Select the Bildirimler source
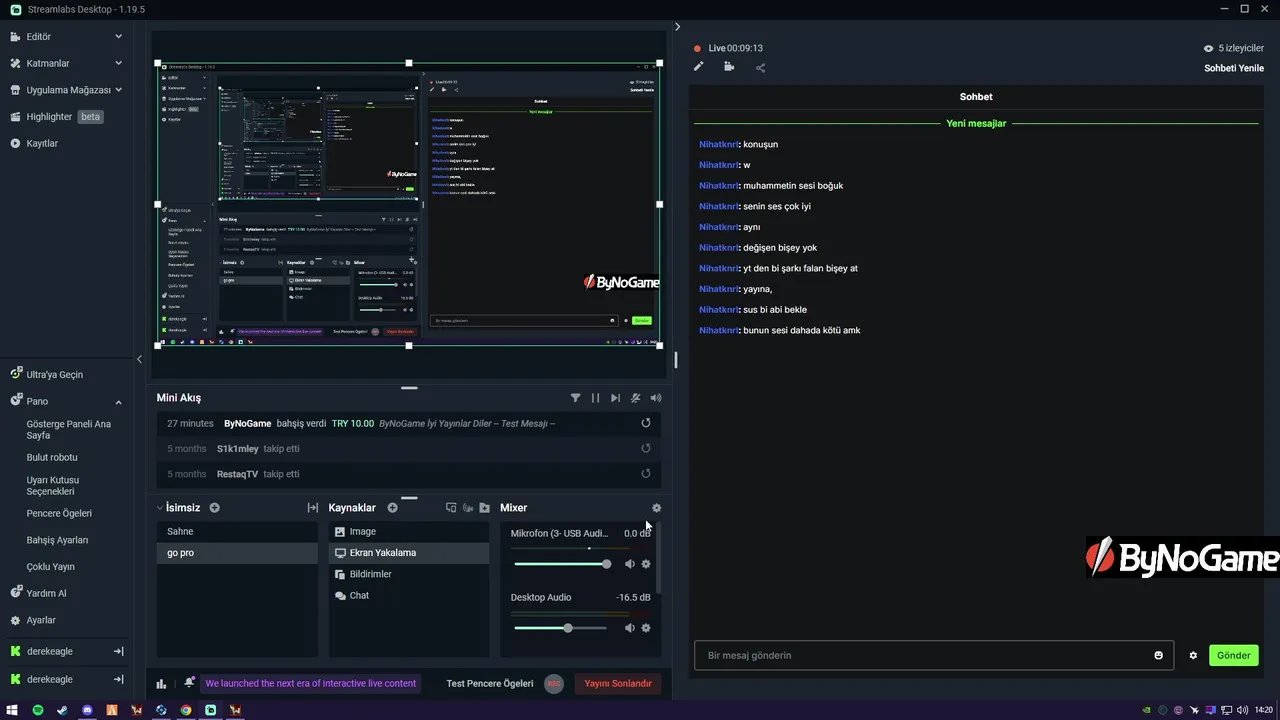Image resolution: width=1280 pixels, height=720 pixels. [x=409, y=574]
